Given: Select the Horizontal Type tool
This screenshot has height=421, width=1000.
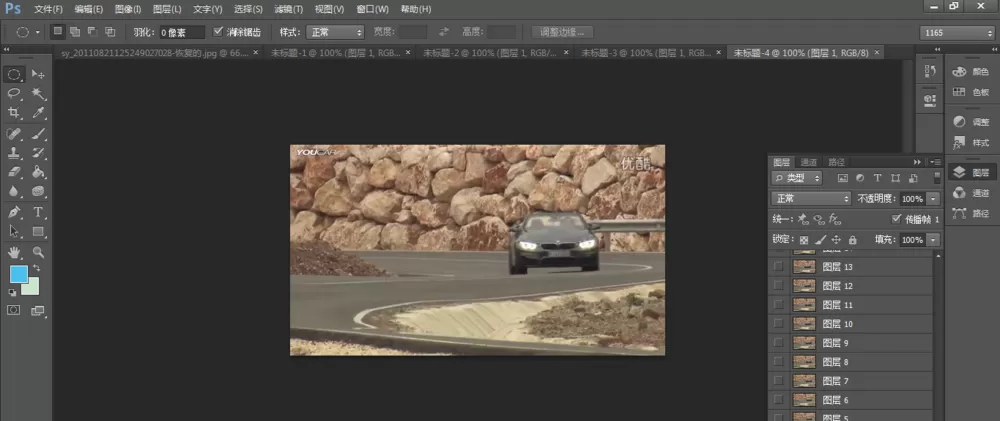Looking at the screenshot, I should (x=38, y=211).
